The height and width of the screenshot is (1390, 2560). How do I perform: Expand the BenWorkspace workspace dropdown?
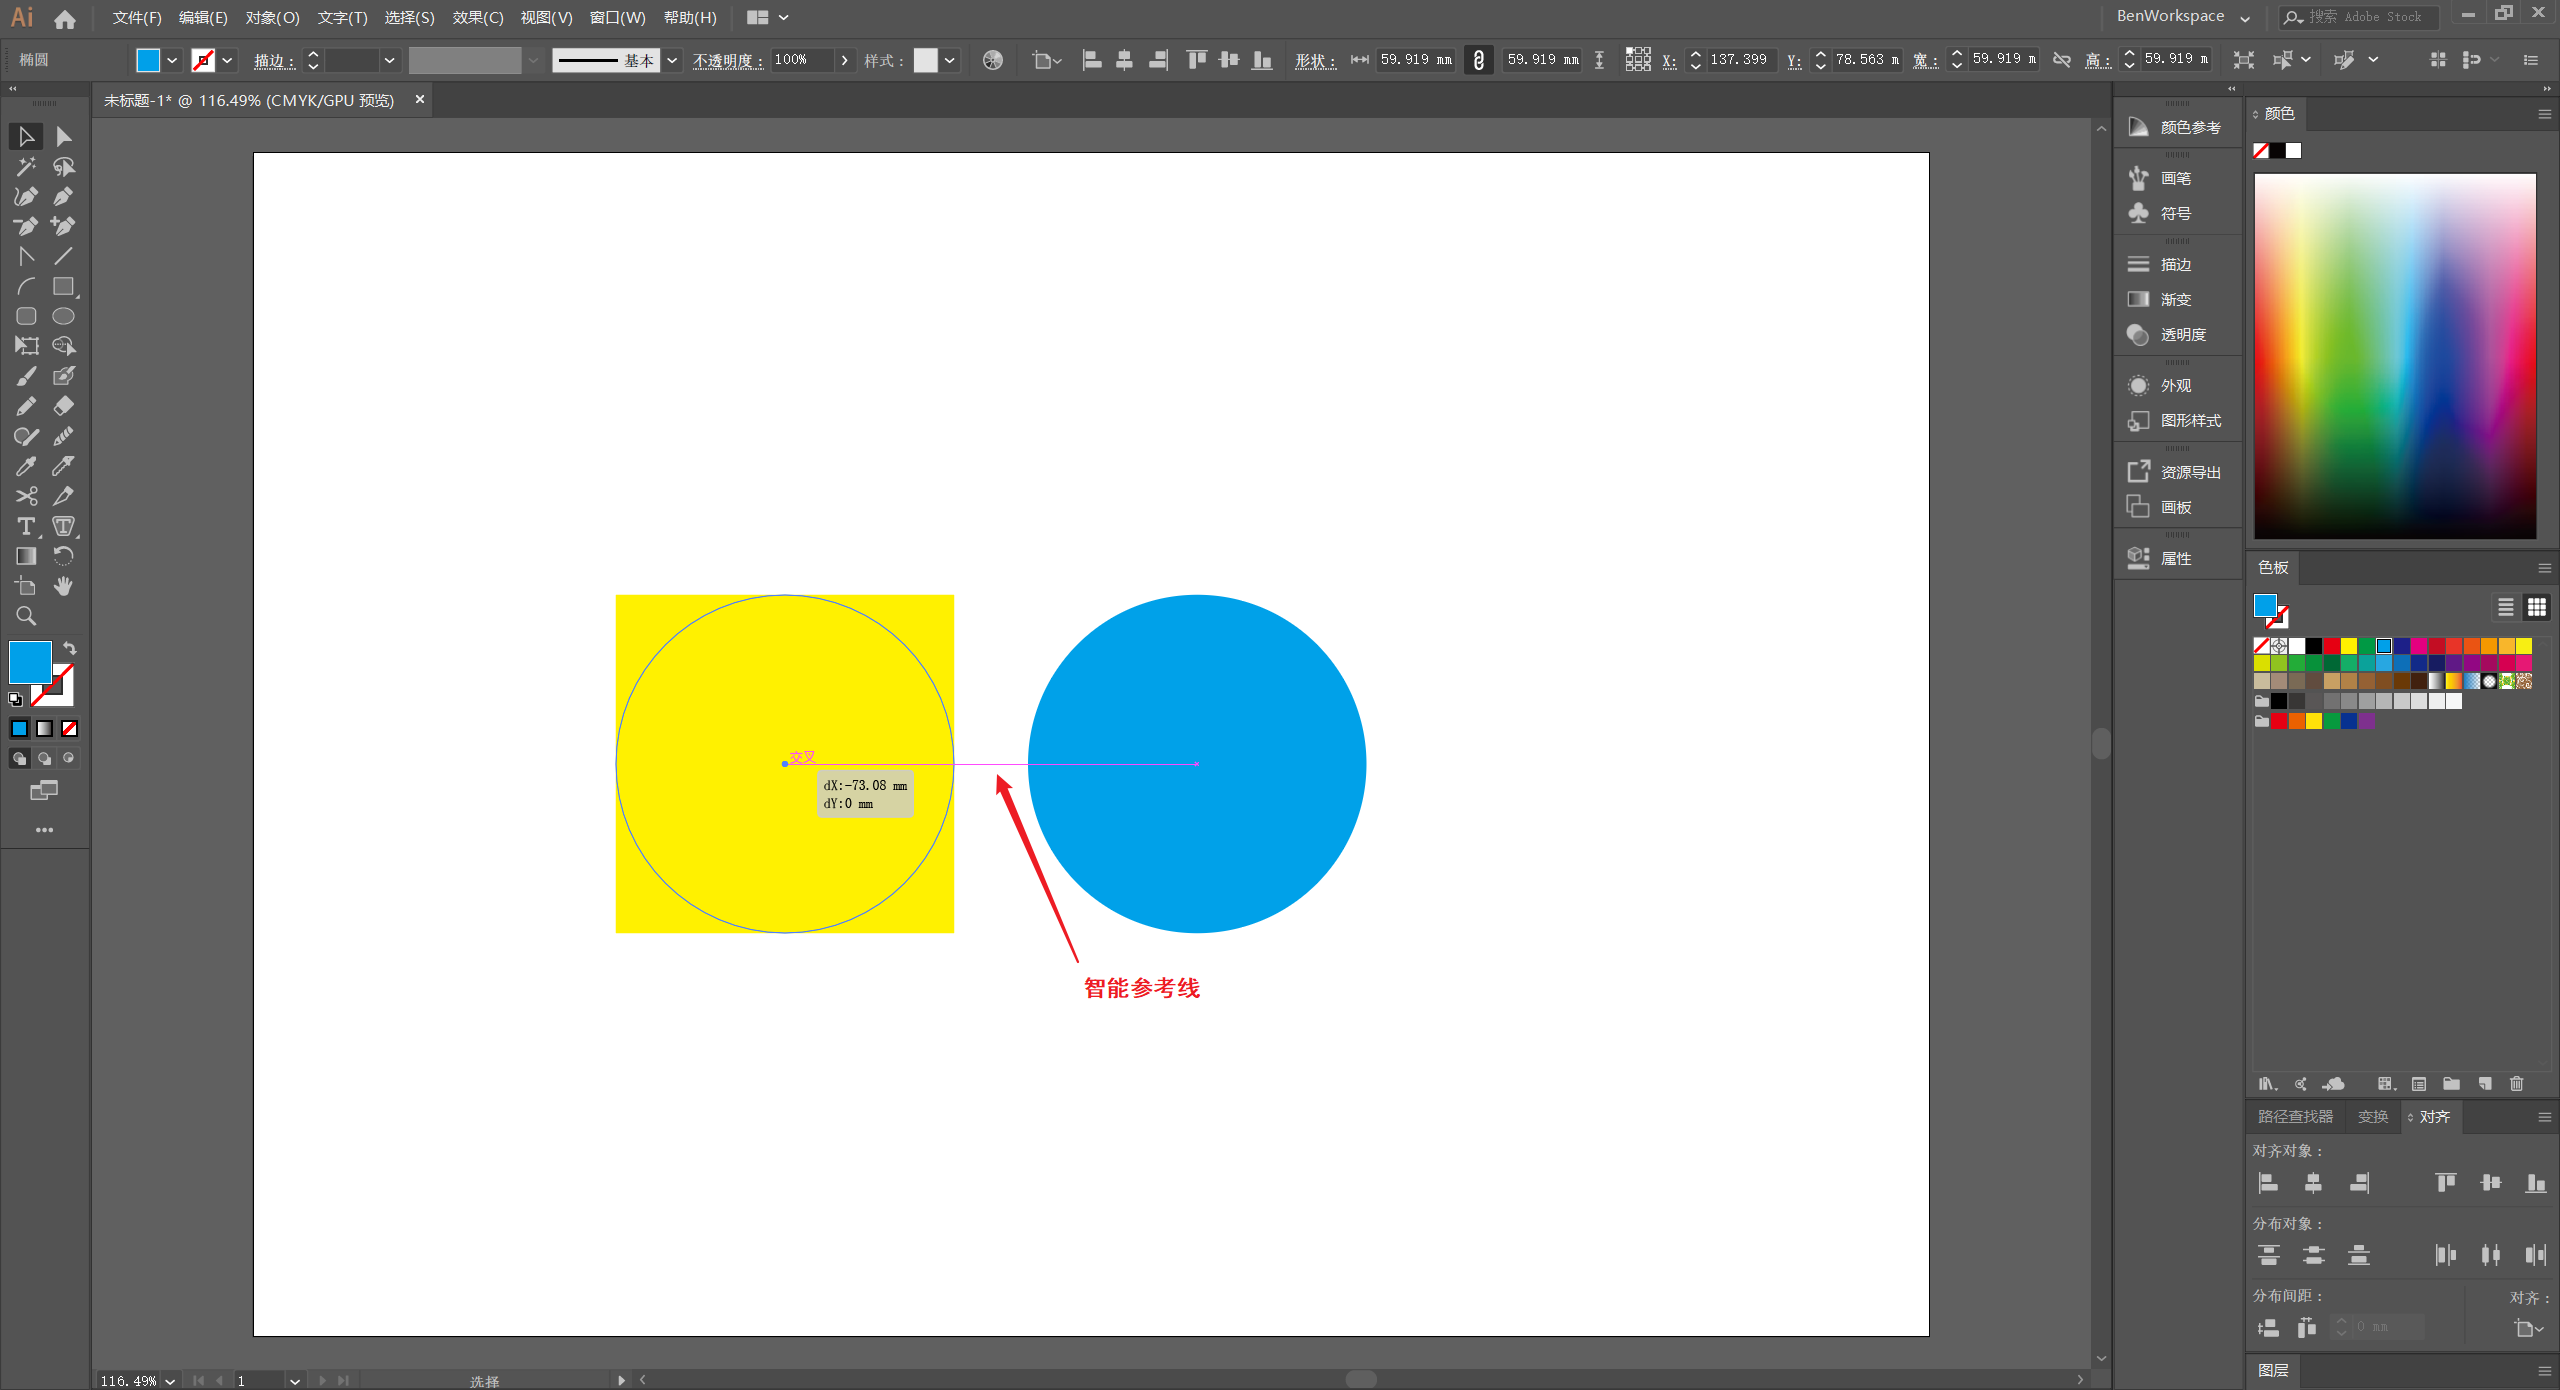pyautogui.click(x=2244, y=17)
